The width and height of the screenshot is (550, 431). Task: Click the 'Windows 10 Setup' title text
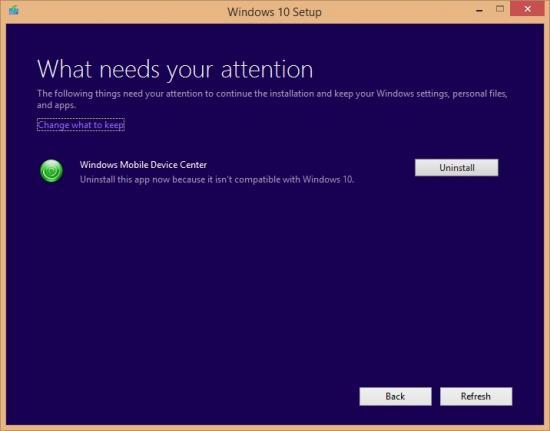tap(274, 12)
